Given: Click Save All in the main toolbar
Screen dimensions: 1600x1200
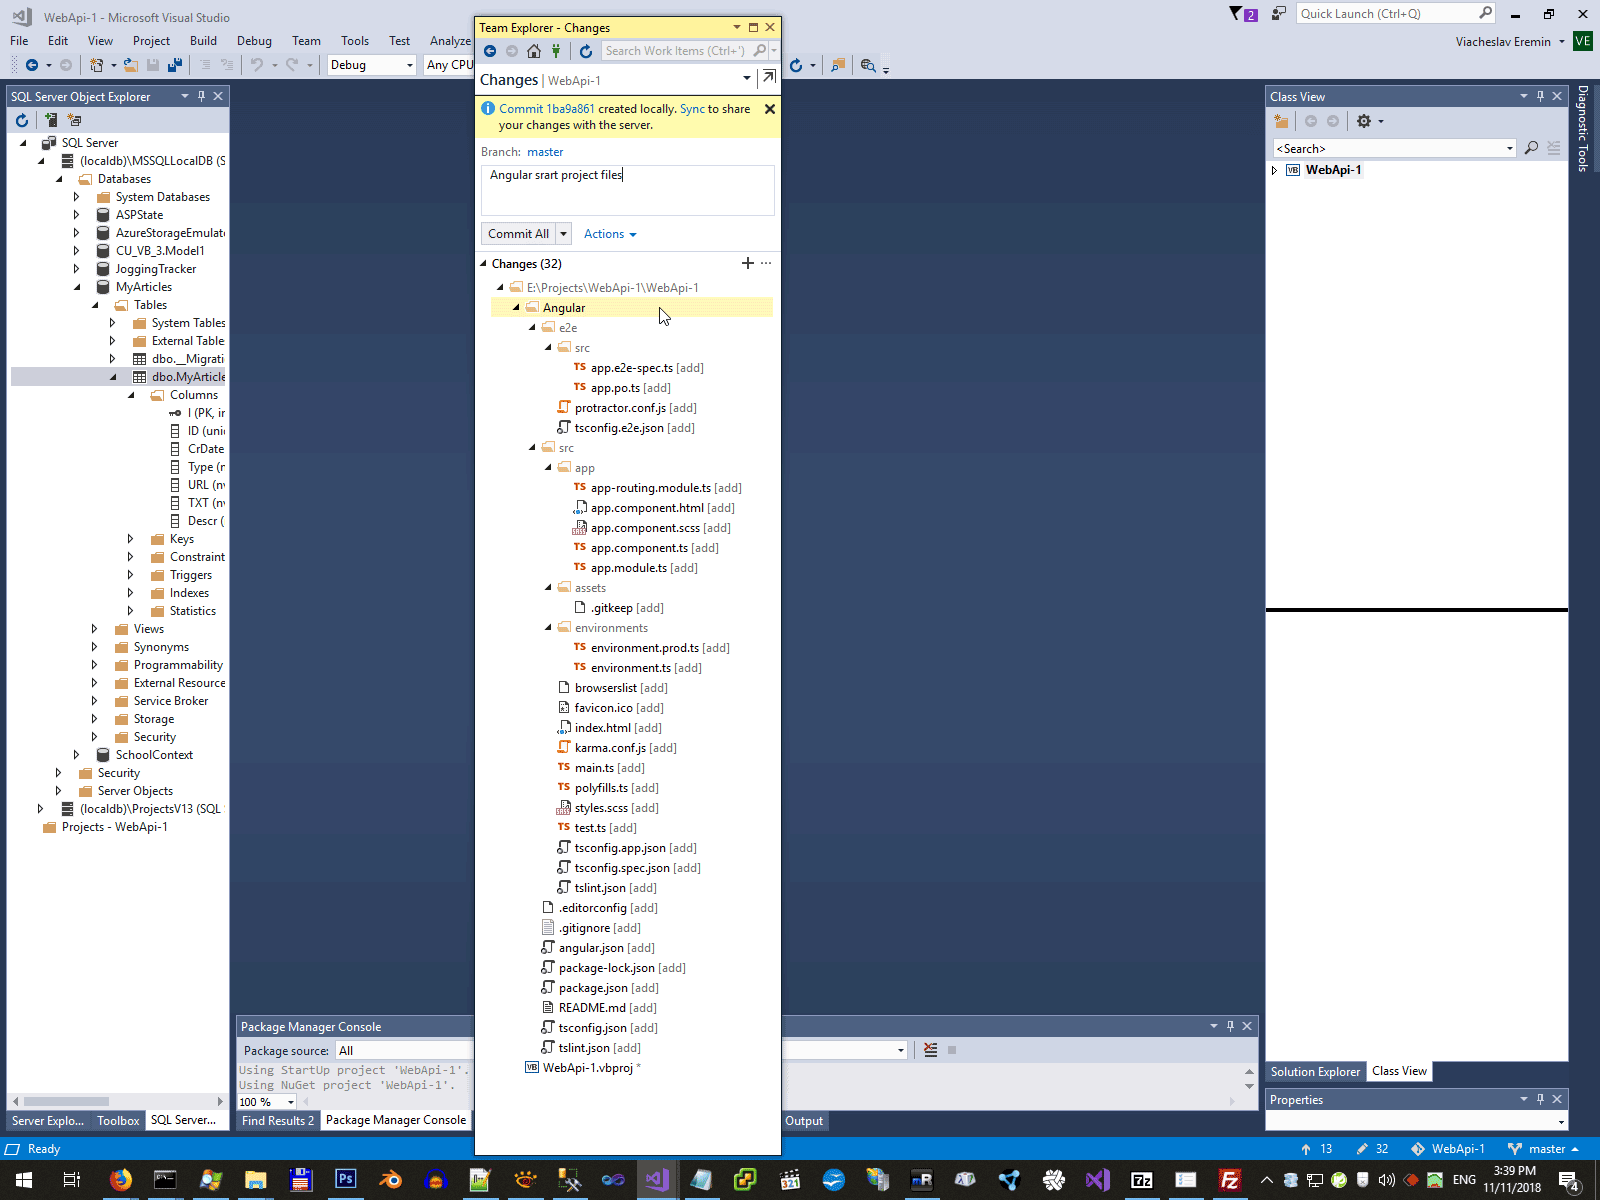Looking at the screenshot, I should tap(175, 65).
